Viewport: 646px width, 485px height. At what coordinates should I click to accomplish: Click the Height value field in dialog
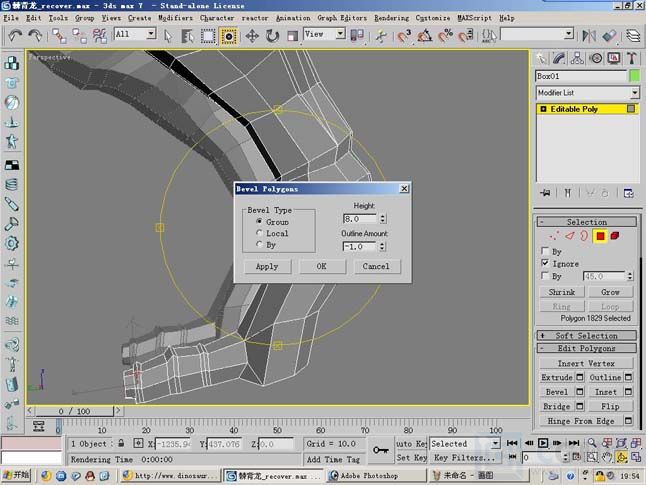tap(360, 219)
